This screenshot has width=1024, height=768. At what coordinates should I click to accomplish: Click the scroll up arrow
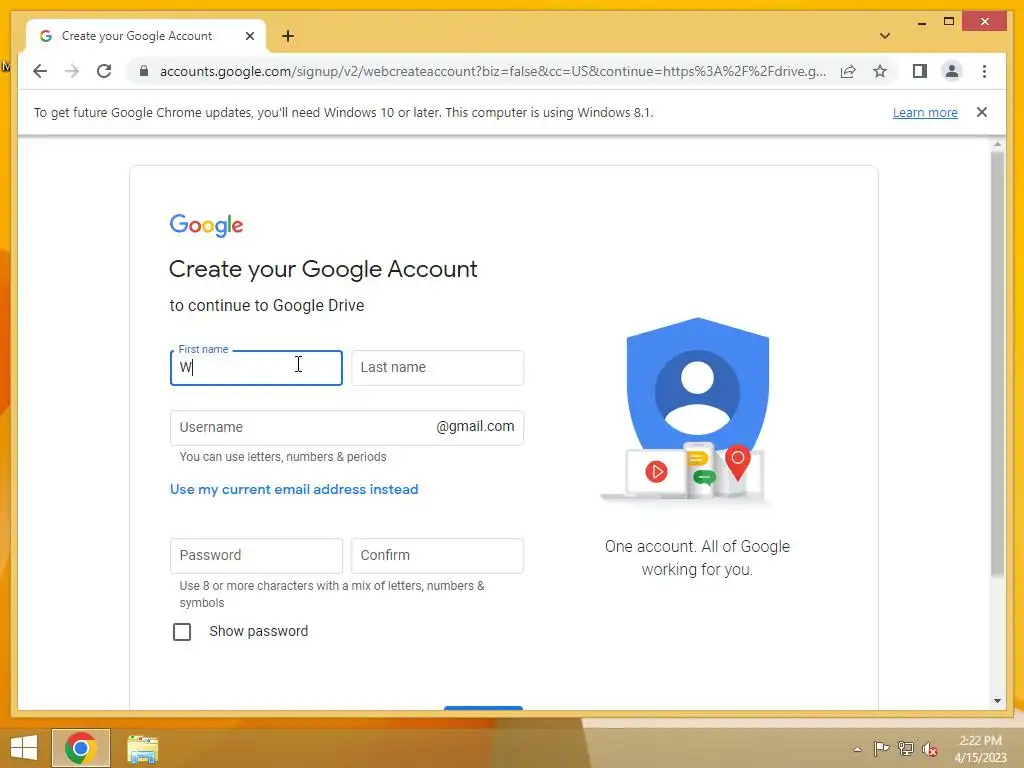point(997,144)
